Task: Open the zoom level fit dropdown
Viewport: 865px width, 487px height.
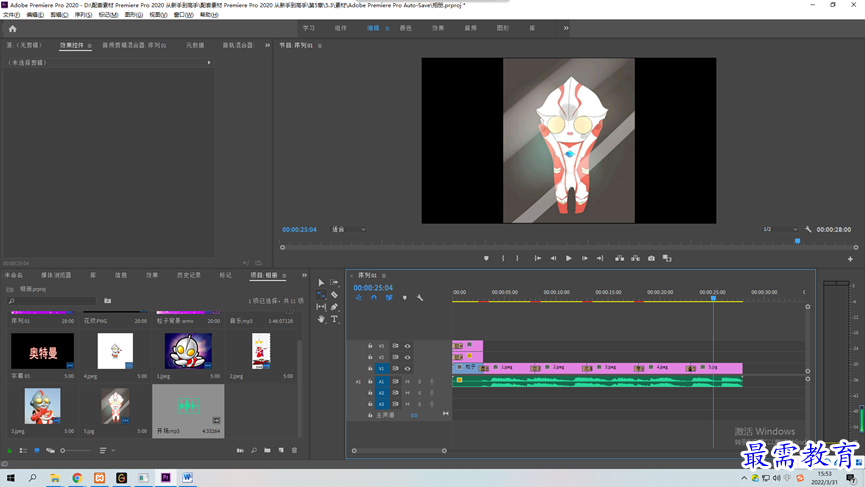Action: (348, 229)
